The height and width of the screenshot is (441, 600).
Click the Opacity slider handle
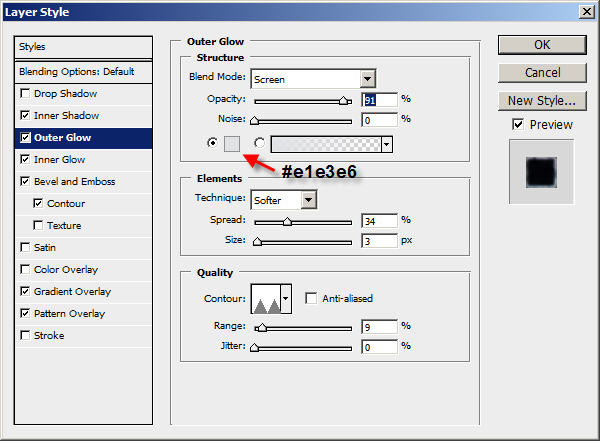(x=344, y=101)
